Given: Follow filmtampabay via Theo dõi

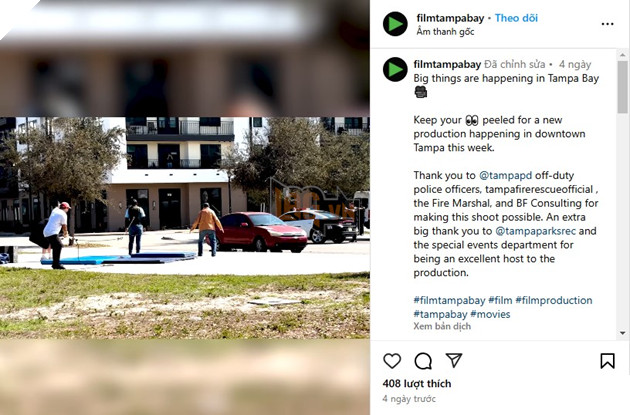Looking at the screenshot, I should 516,18.
